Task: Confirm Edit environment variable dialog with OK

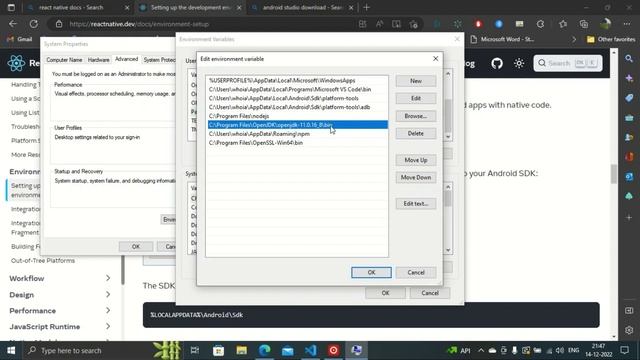Action: (x=371, y=272)
